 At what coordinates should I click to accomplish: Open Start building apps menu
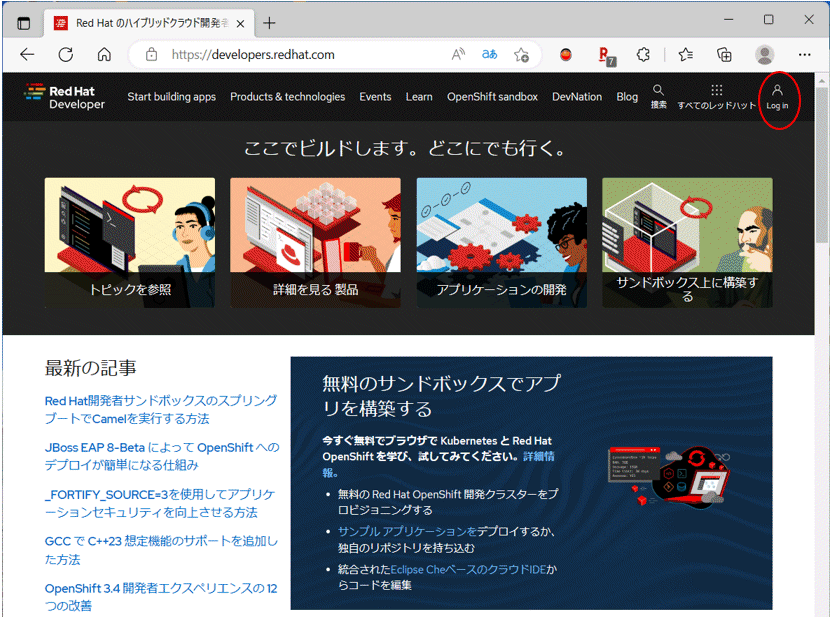click(172, 97)
